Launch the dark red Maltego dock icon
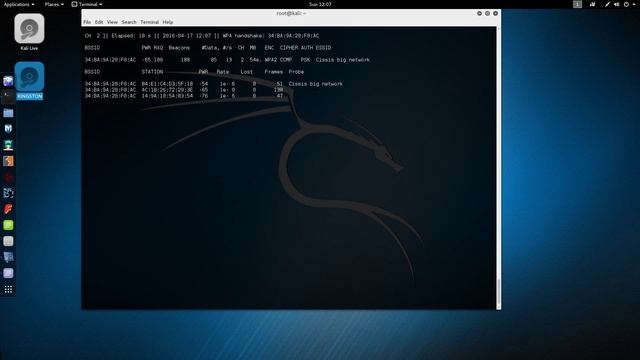The height and width of the screenshot is (360, 640). tap(8, 177)
